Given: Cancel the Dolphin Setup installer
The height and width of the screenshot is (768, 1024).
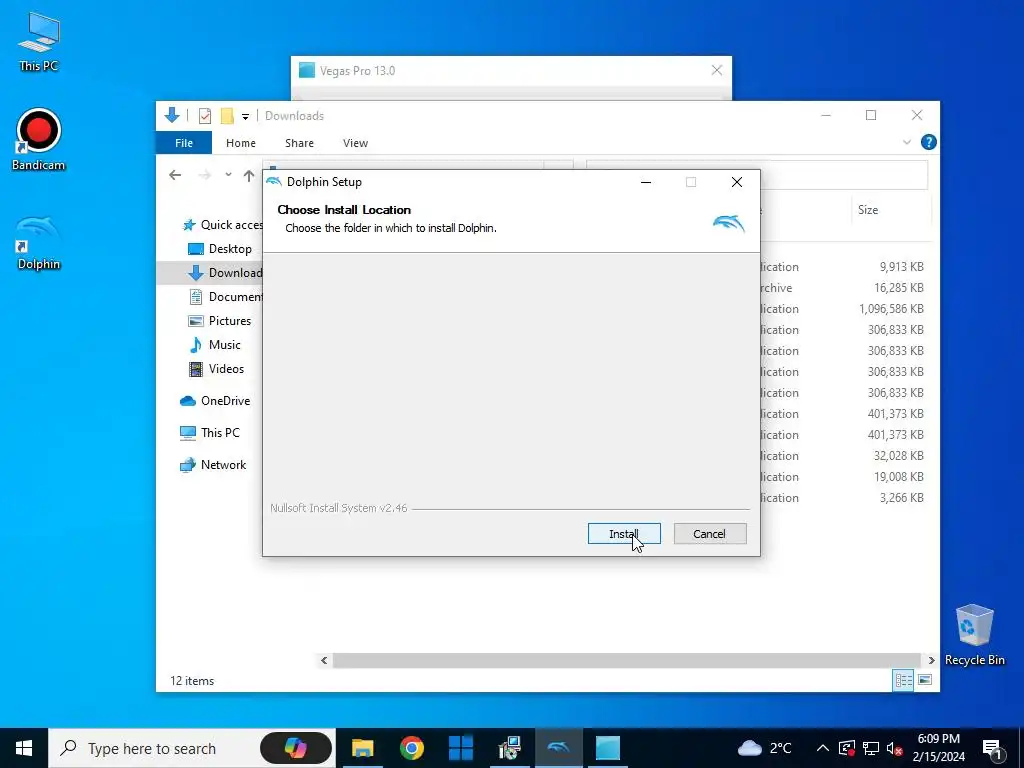Looking at the screenshot, I should [x=710, y=534].
